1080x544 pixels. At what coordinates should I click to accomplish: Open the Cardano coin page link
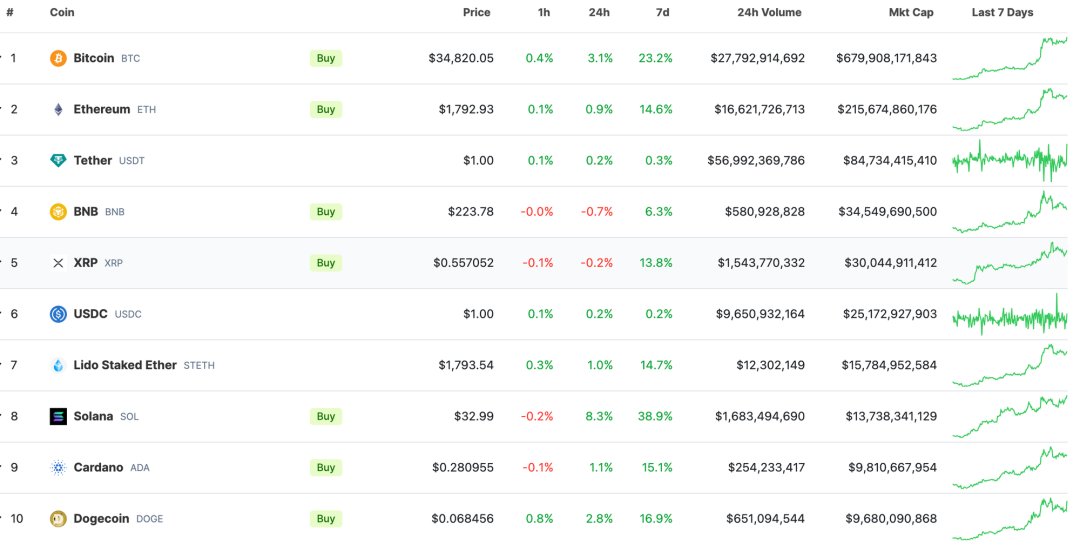(98, 467)
